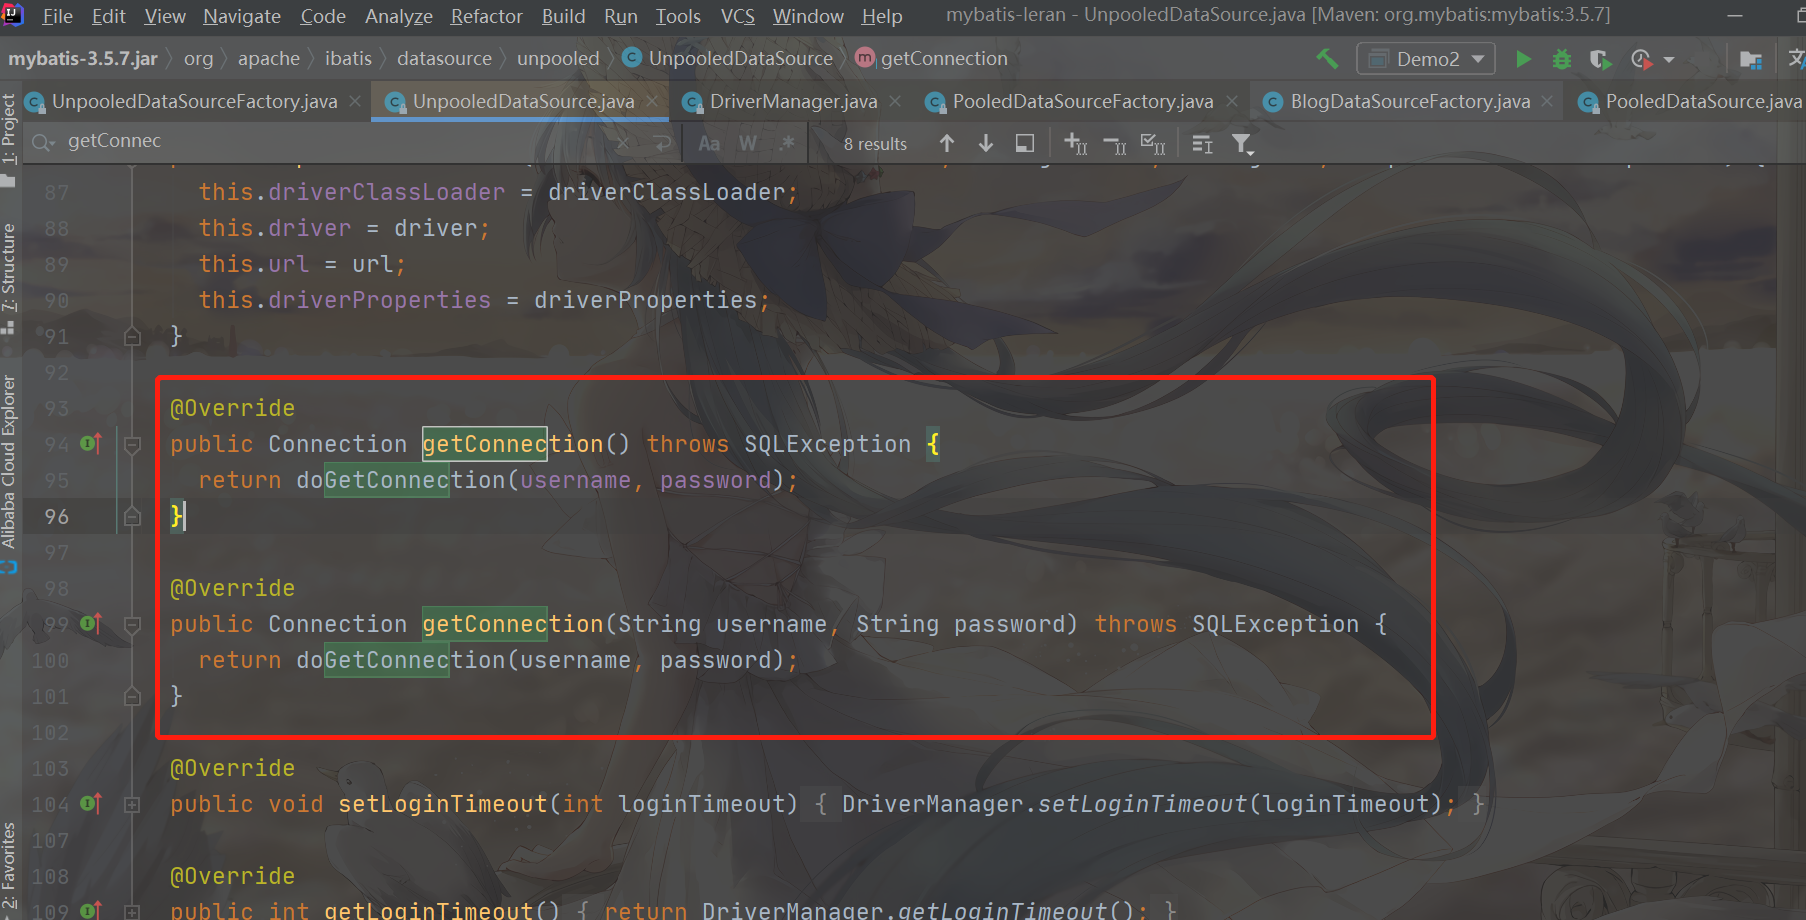
Task: Open the Demo2 run configuration dropdown
Action: (x=1426, y=59)
